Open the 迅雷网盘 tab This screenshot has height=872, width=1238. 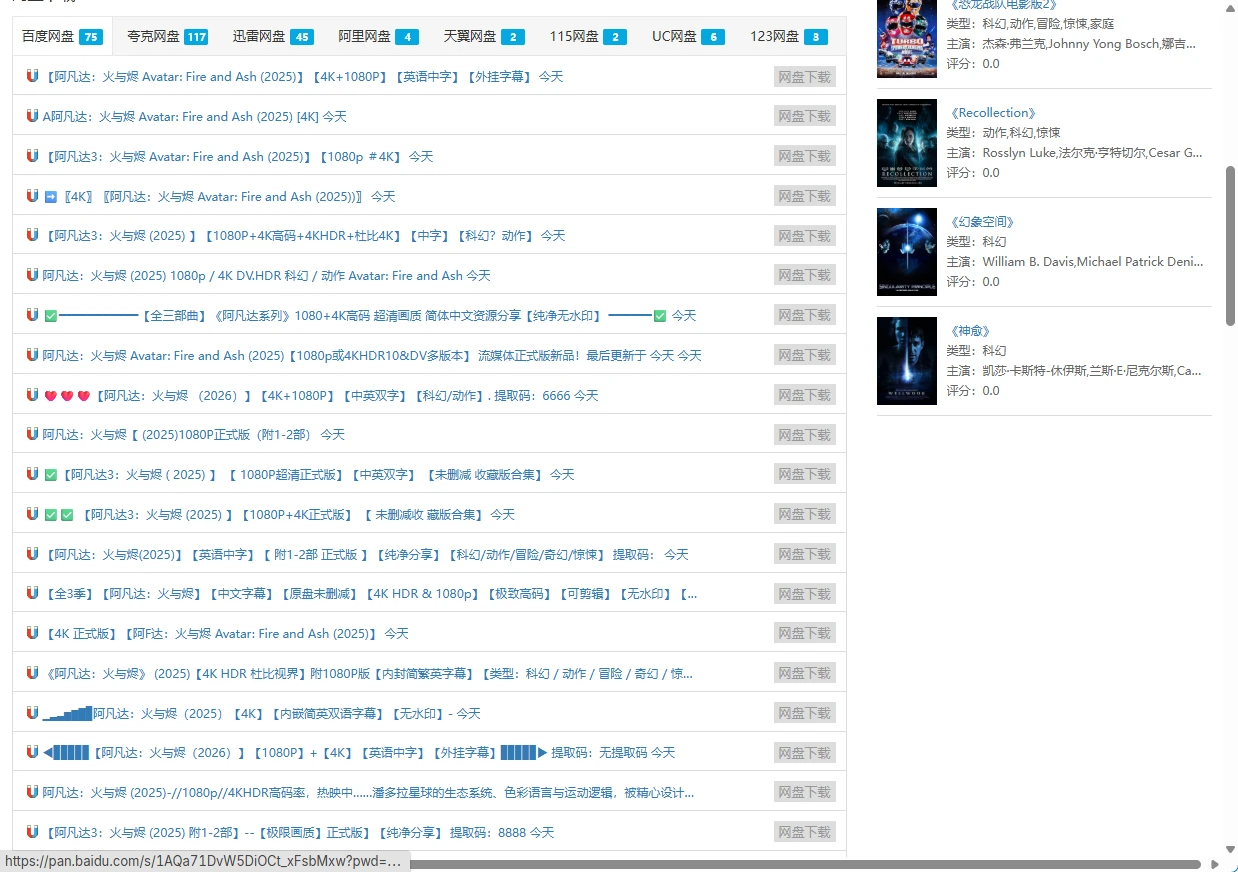coord(272,37)
